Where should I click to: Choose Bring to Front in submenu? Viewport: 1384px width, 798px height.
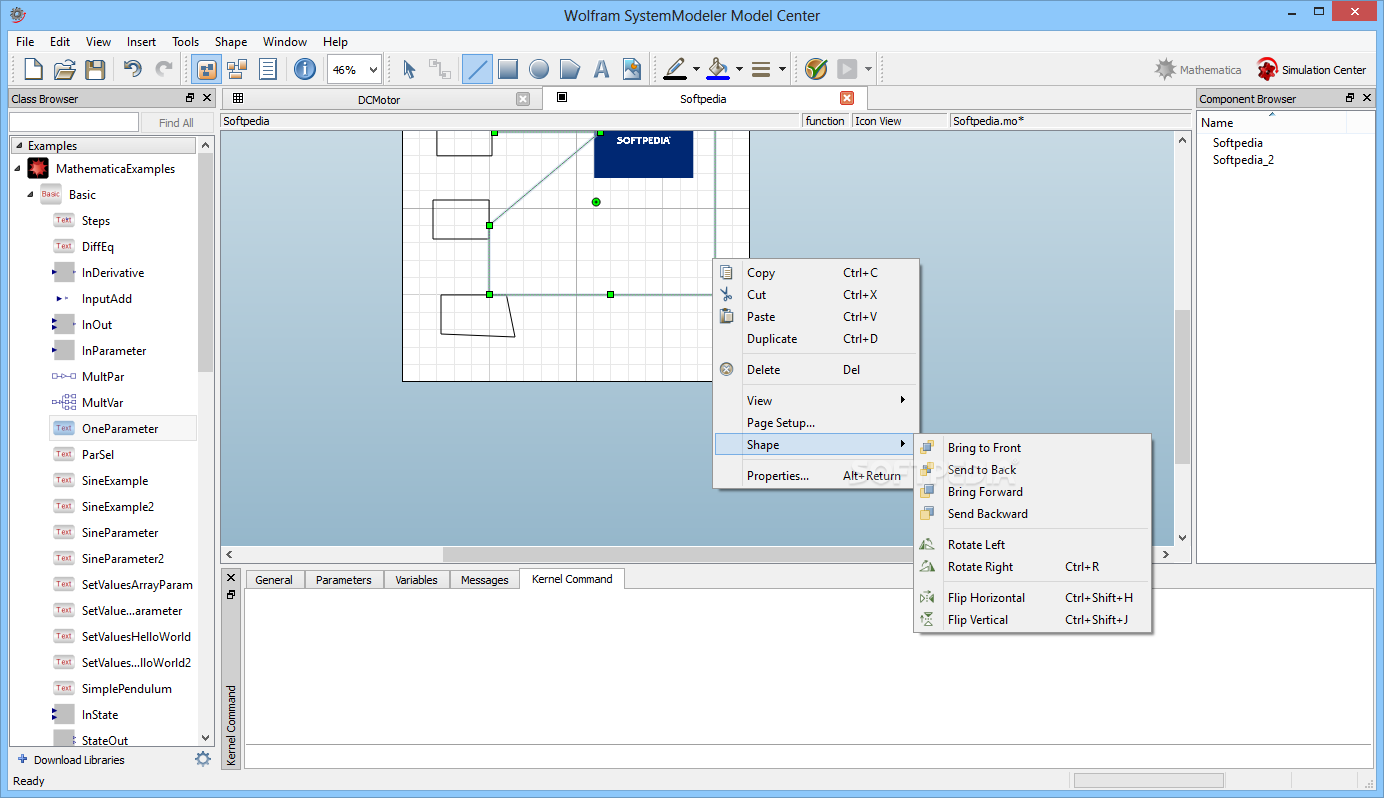point(1033,447)
